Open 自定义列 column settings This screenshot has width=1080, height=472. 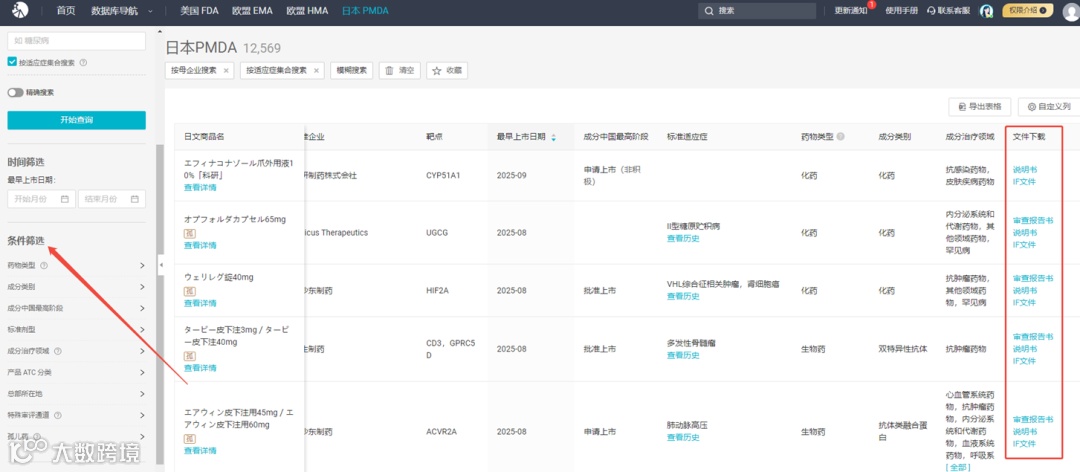(1048, 107)
